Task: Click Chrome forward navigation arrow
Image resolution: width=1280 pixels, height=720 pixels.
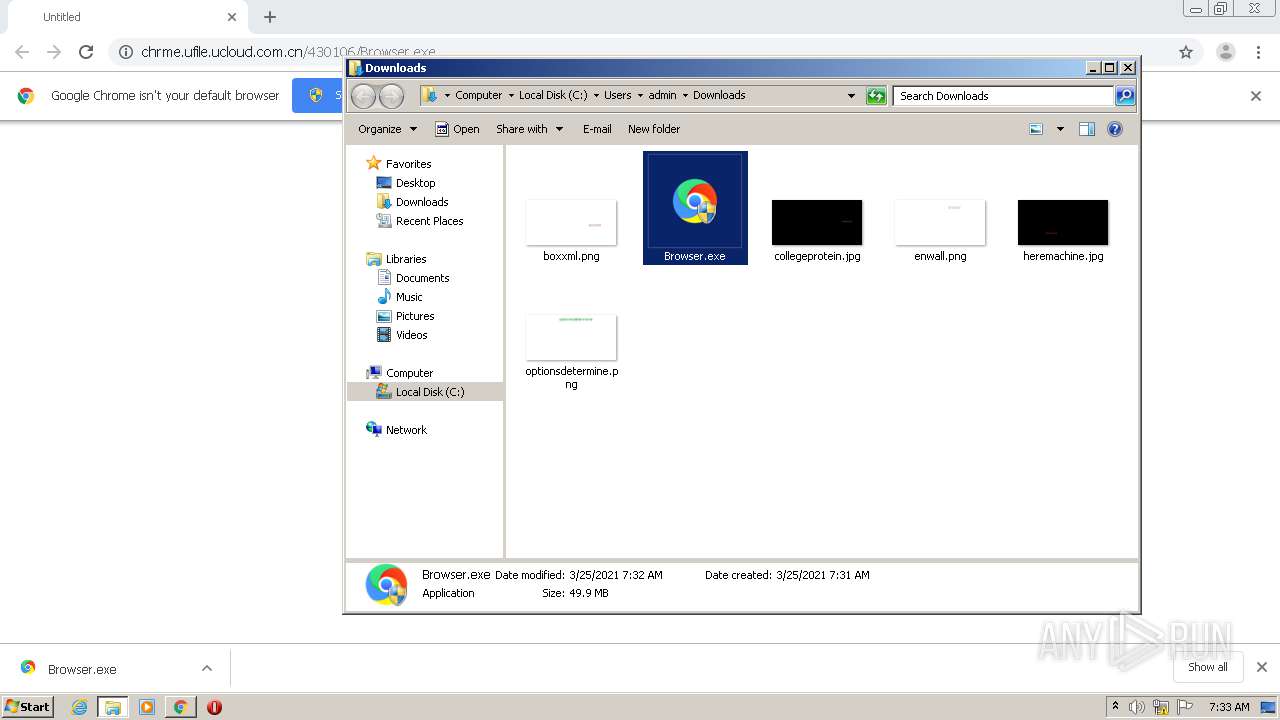Action: (x=54, y=52)
